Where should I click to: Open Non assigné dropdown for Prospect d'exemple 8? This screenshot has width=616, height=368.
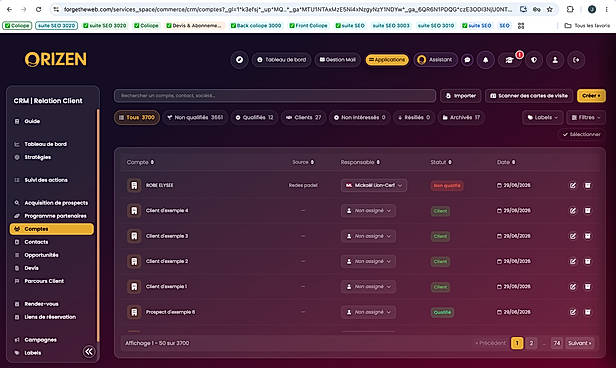tap(368, 312)
